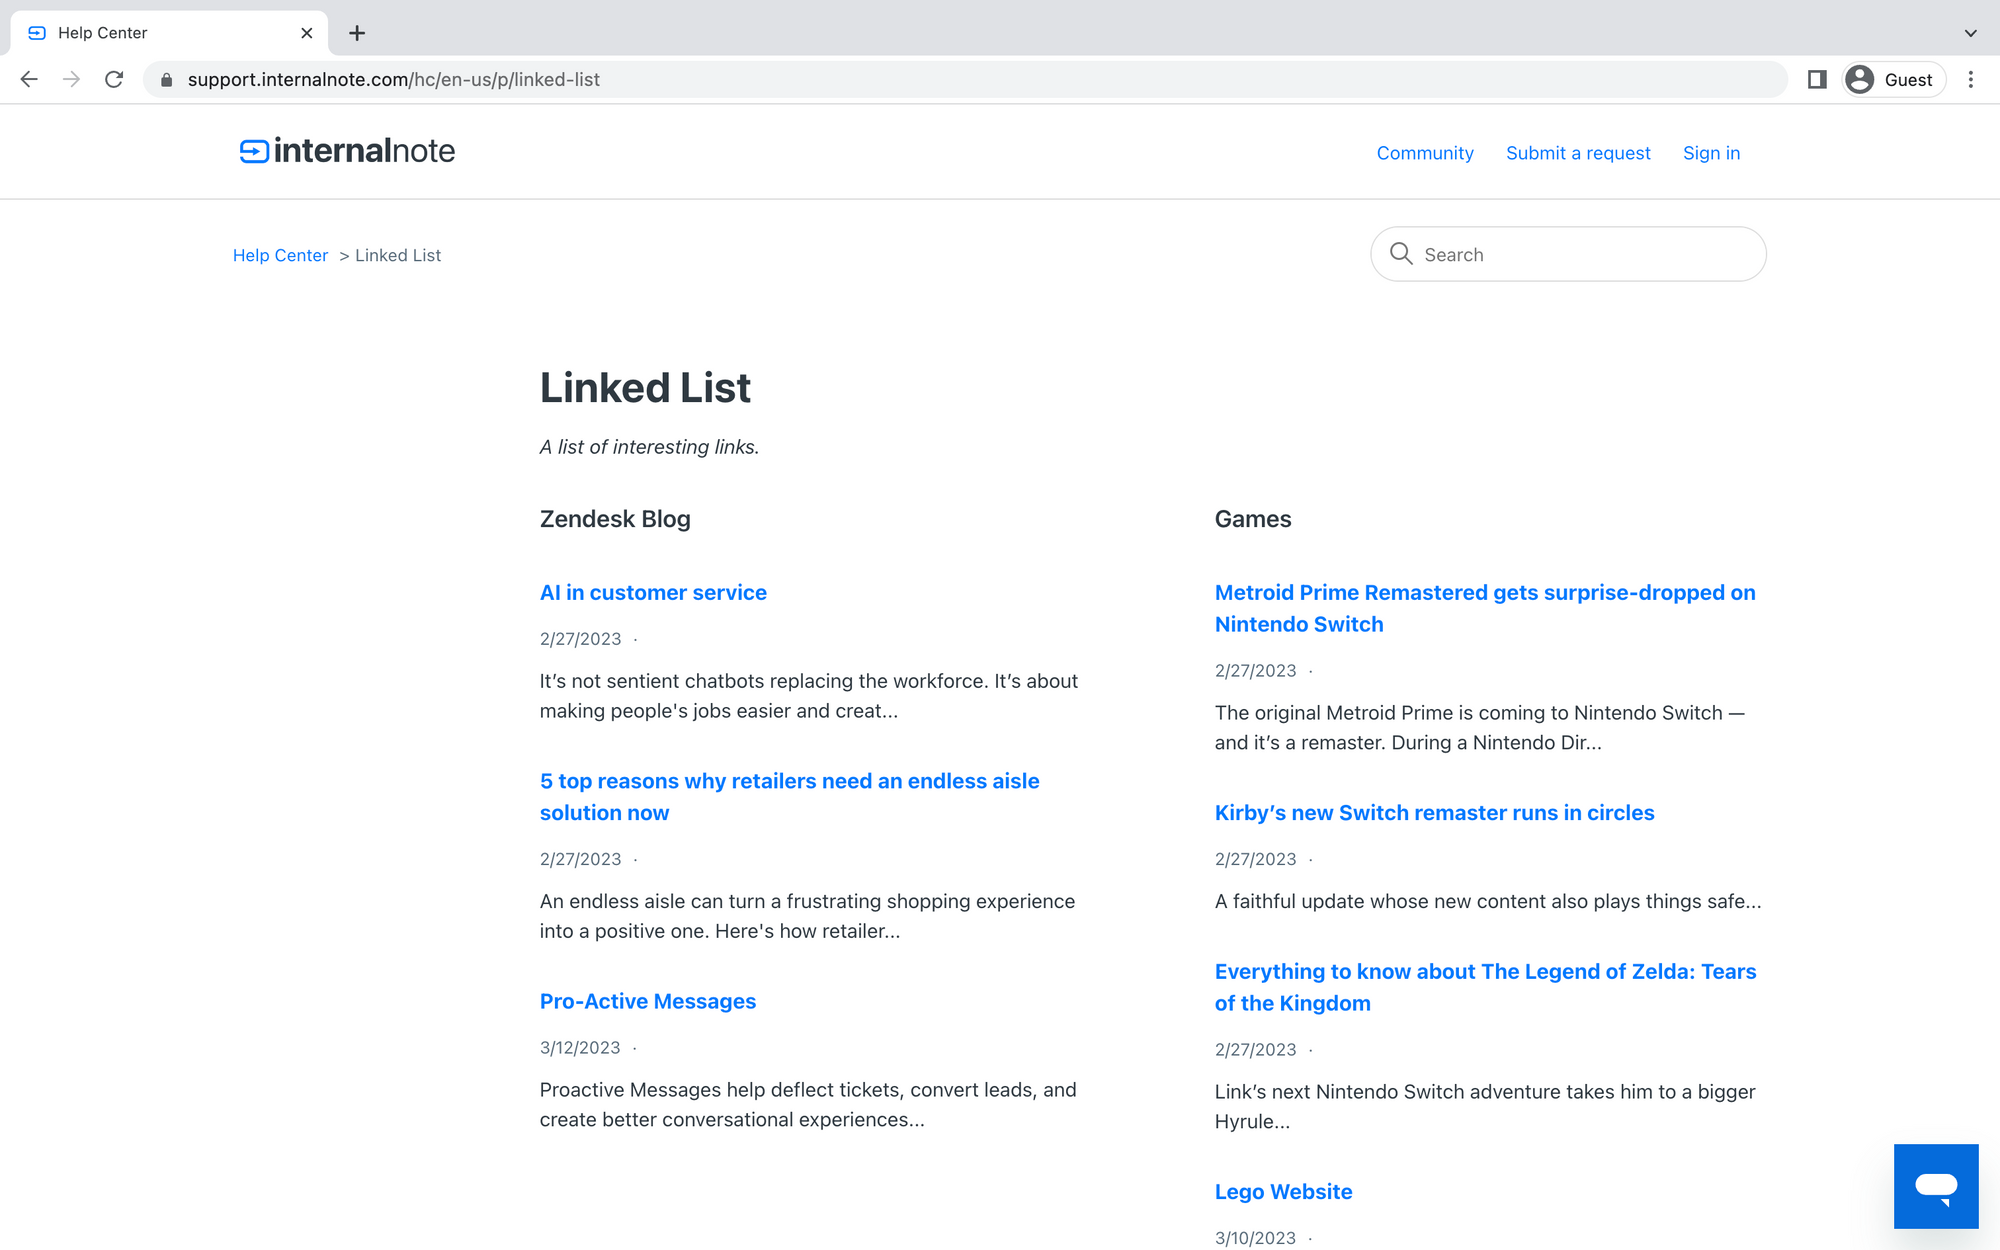Click the Sign in link
The height and width of the screenshot is (1250, 2000).
pos(1711,153)
